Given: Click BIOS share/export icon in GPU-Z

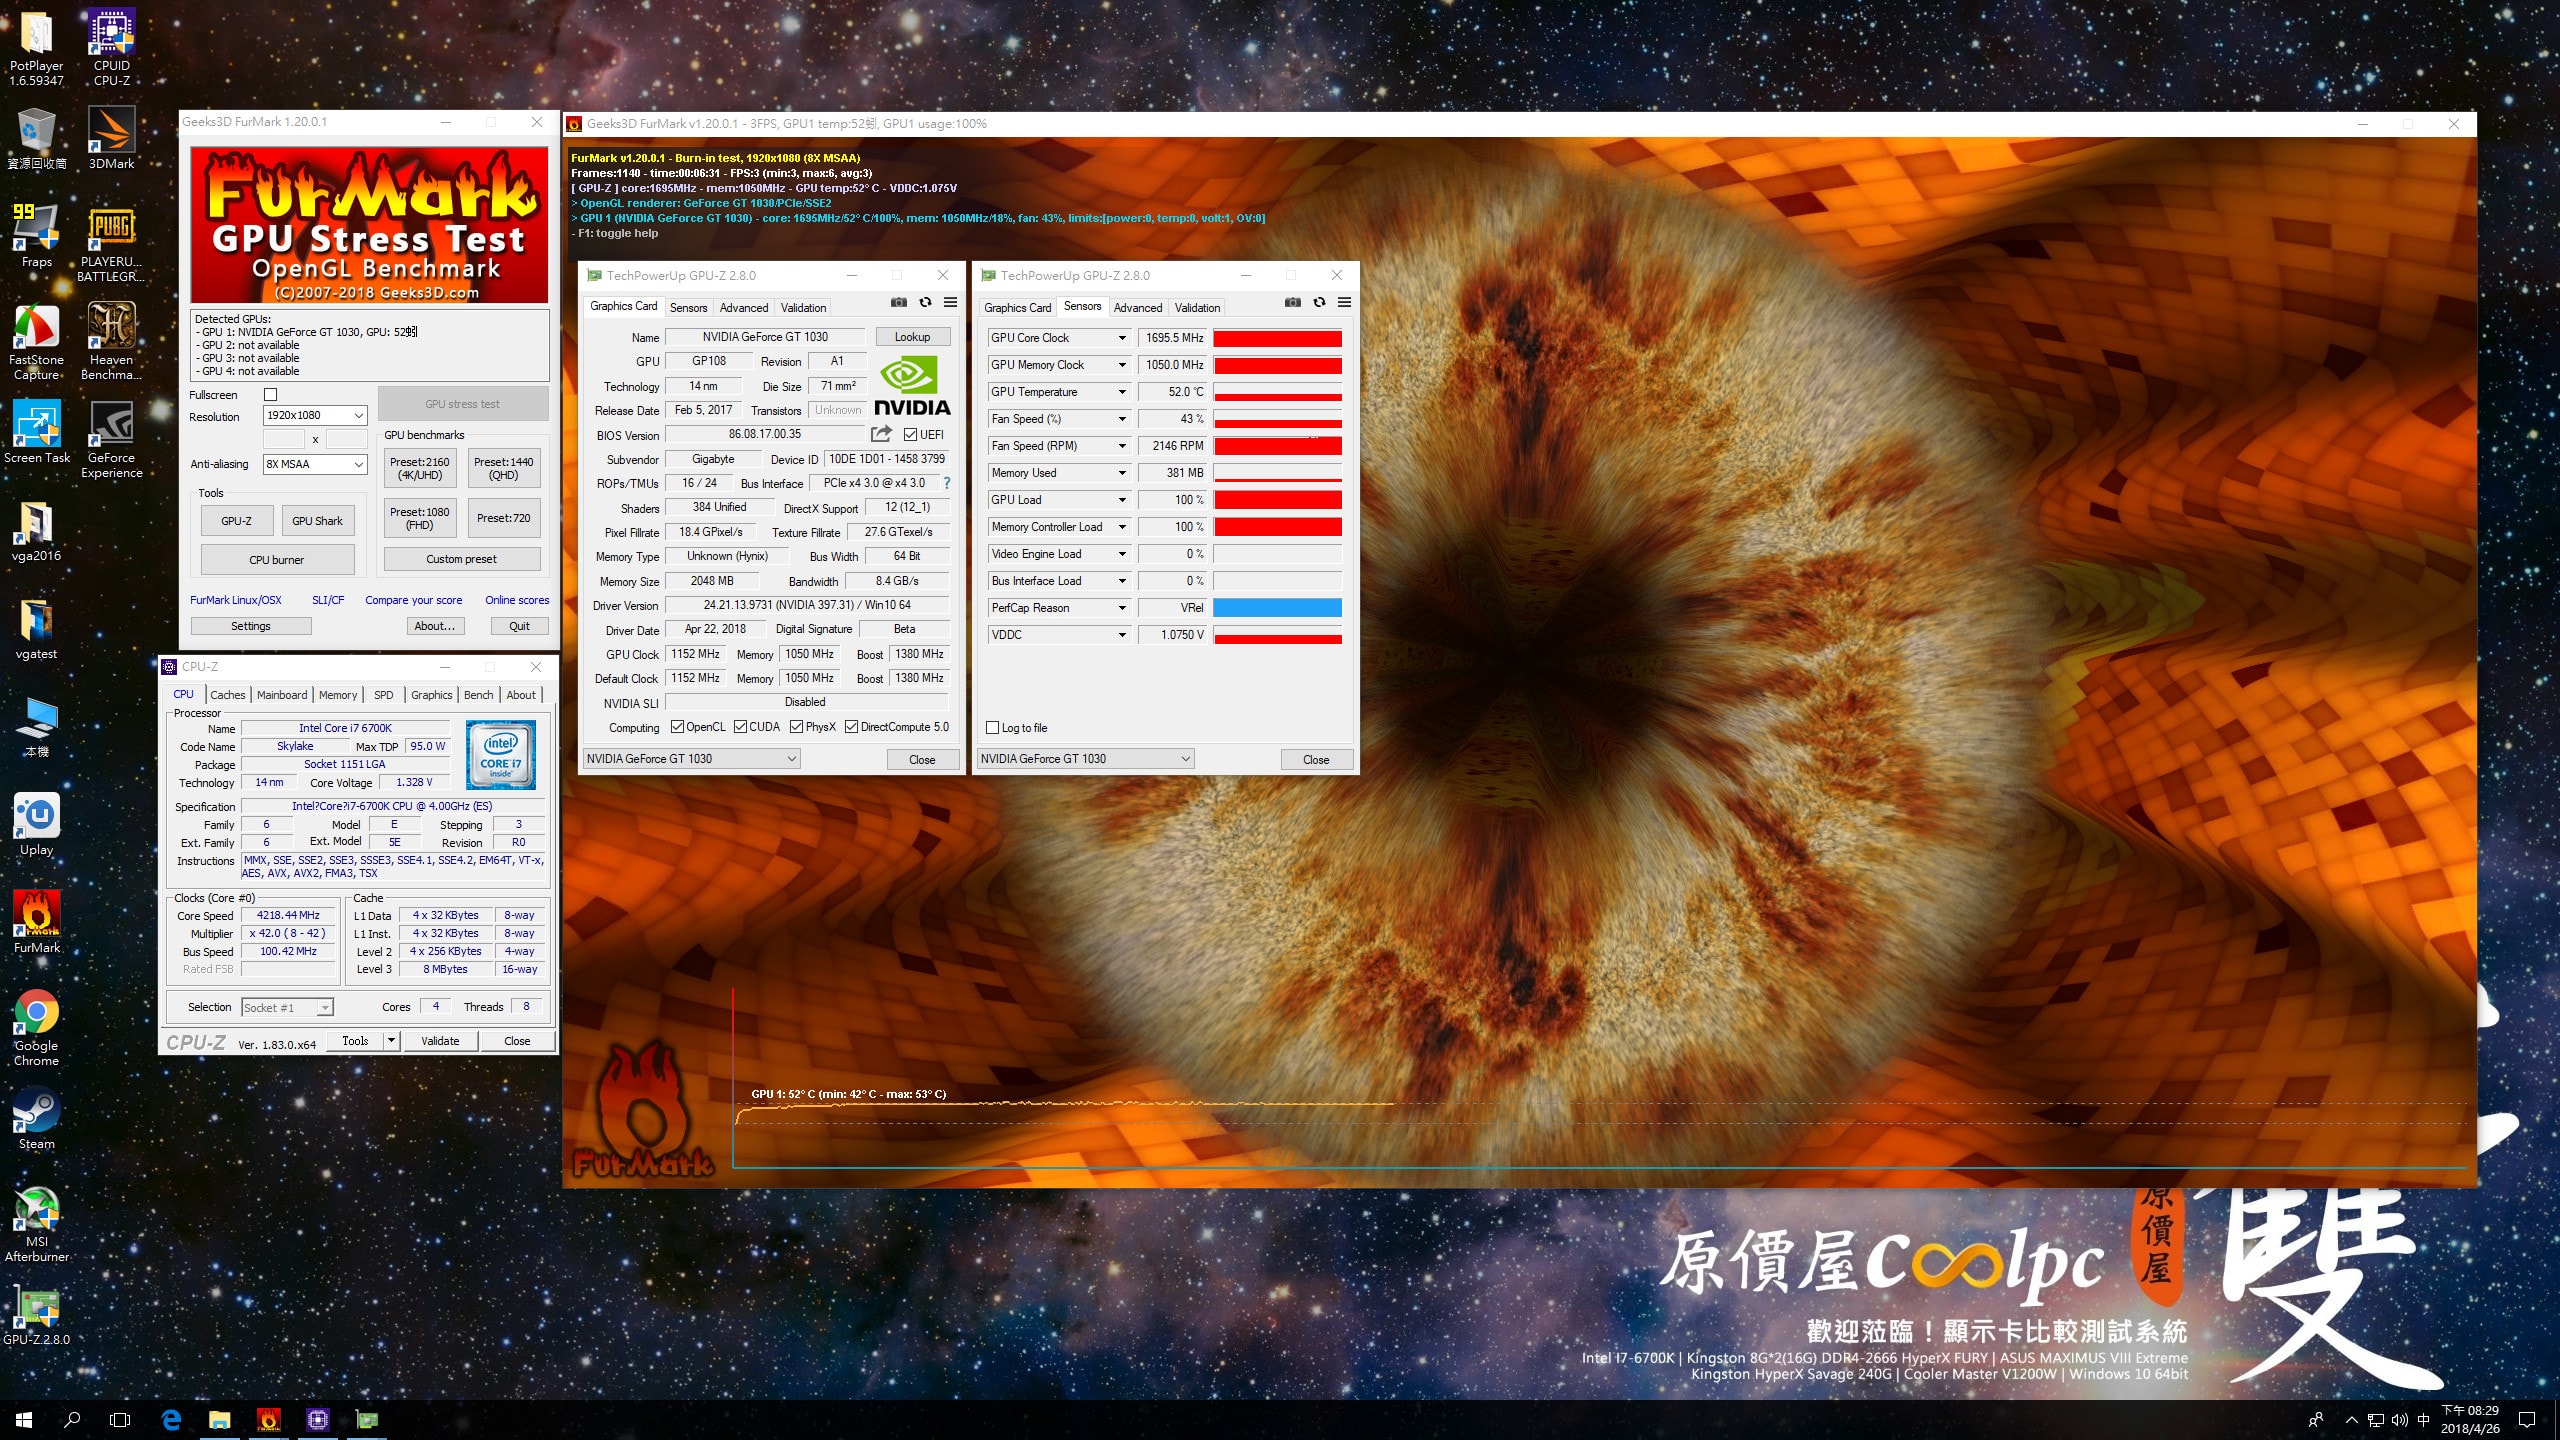Looking at the screenshot, I should (881, 434).
